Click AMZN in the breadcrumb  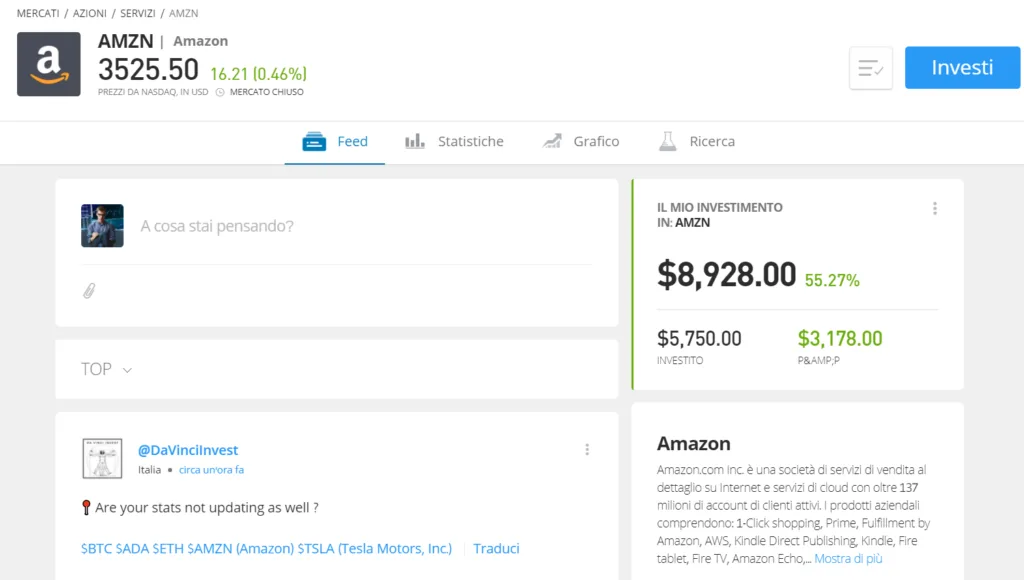(x=184, y=13)
